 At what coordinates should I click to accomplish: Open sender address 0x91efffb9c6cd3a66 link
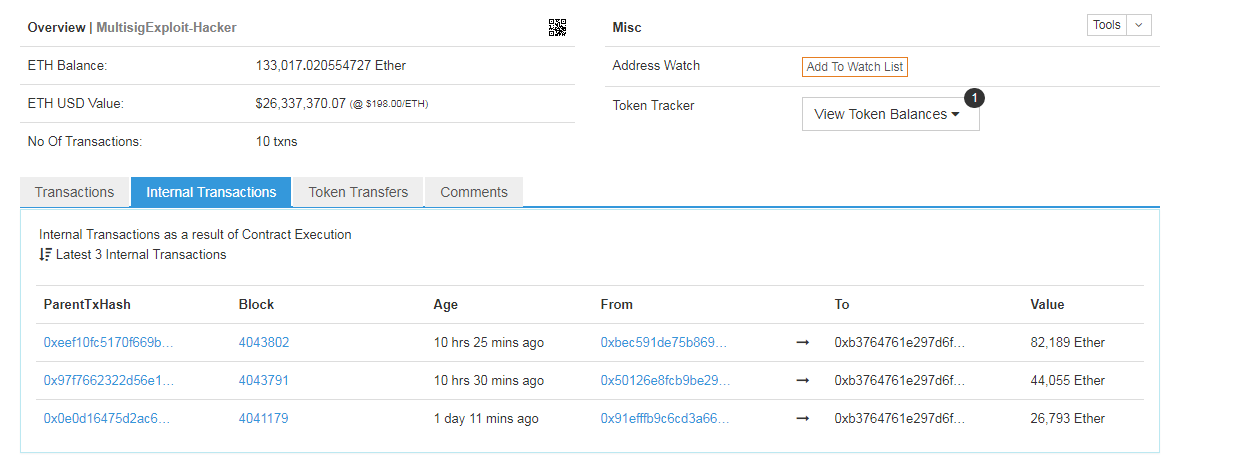tap(664, 419)
